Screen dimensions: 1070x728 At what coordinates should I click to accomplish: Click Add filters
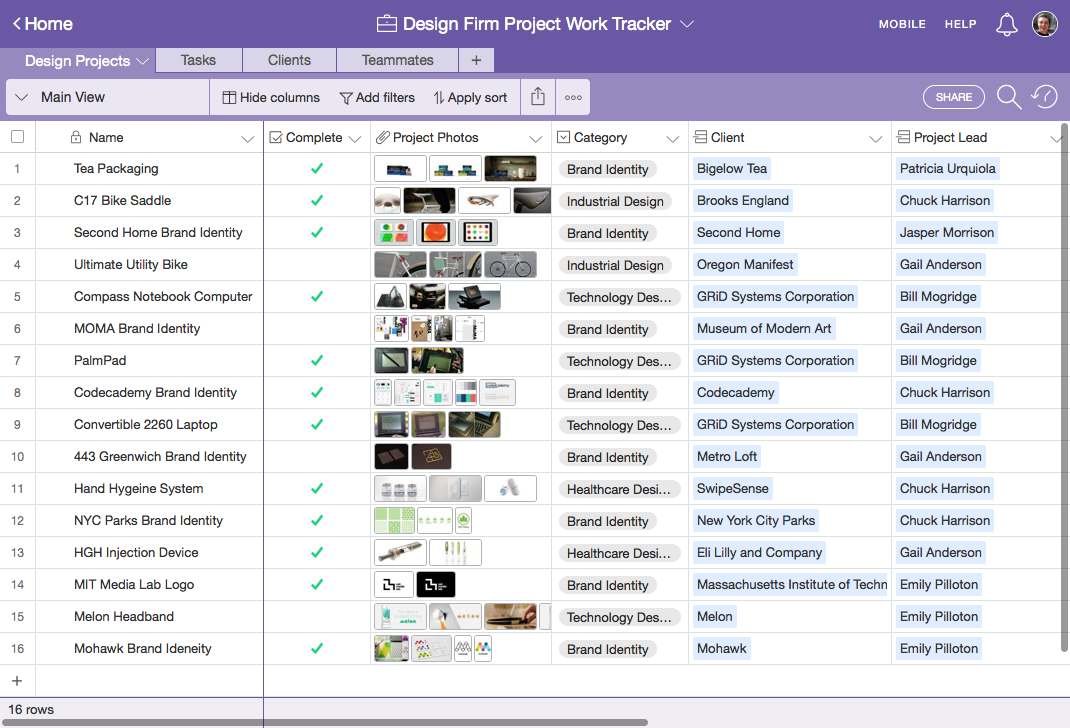point(377,98)
